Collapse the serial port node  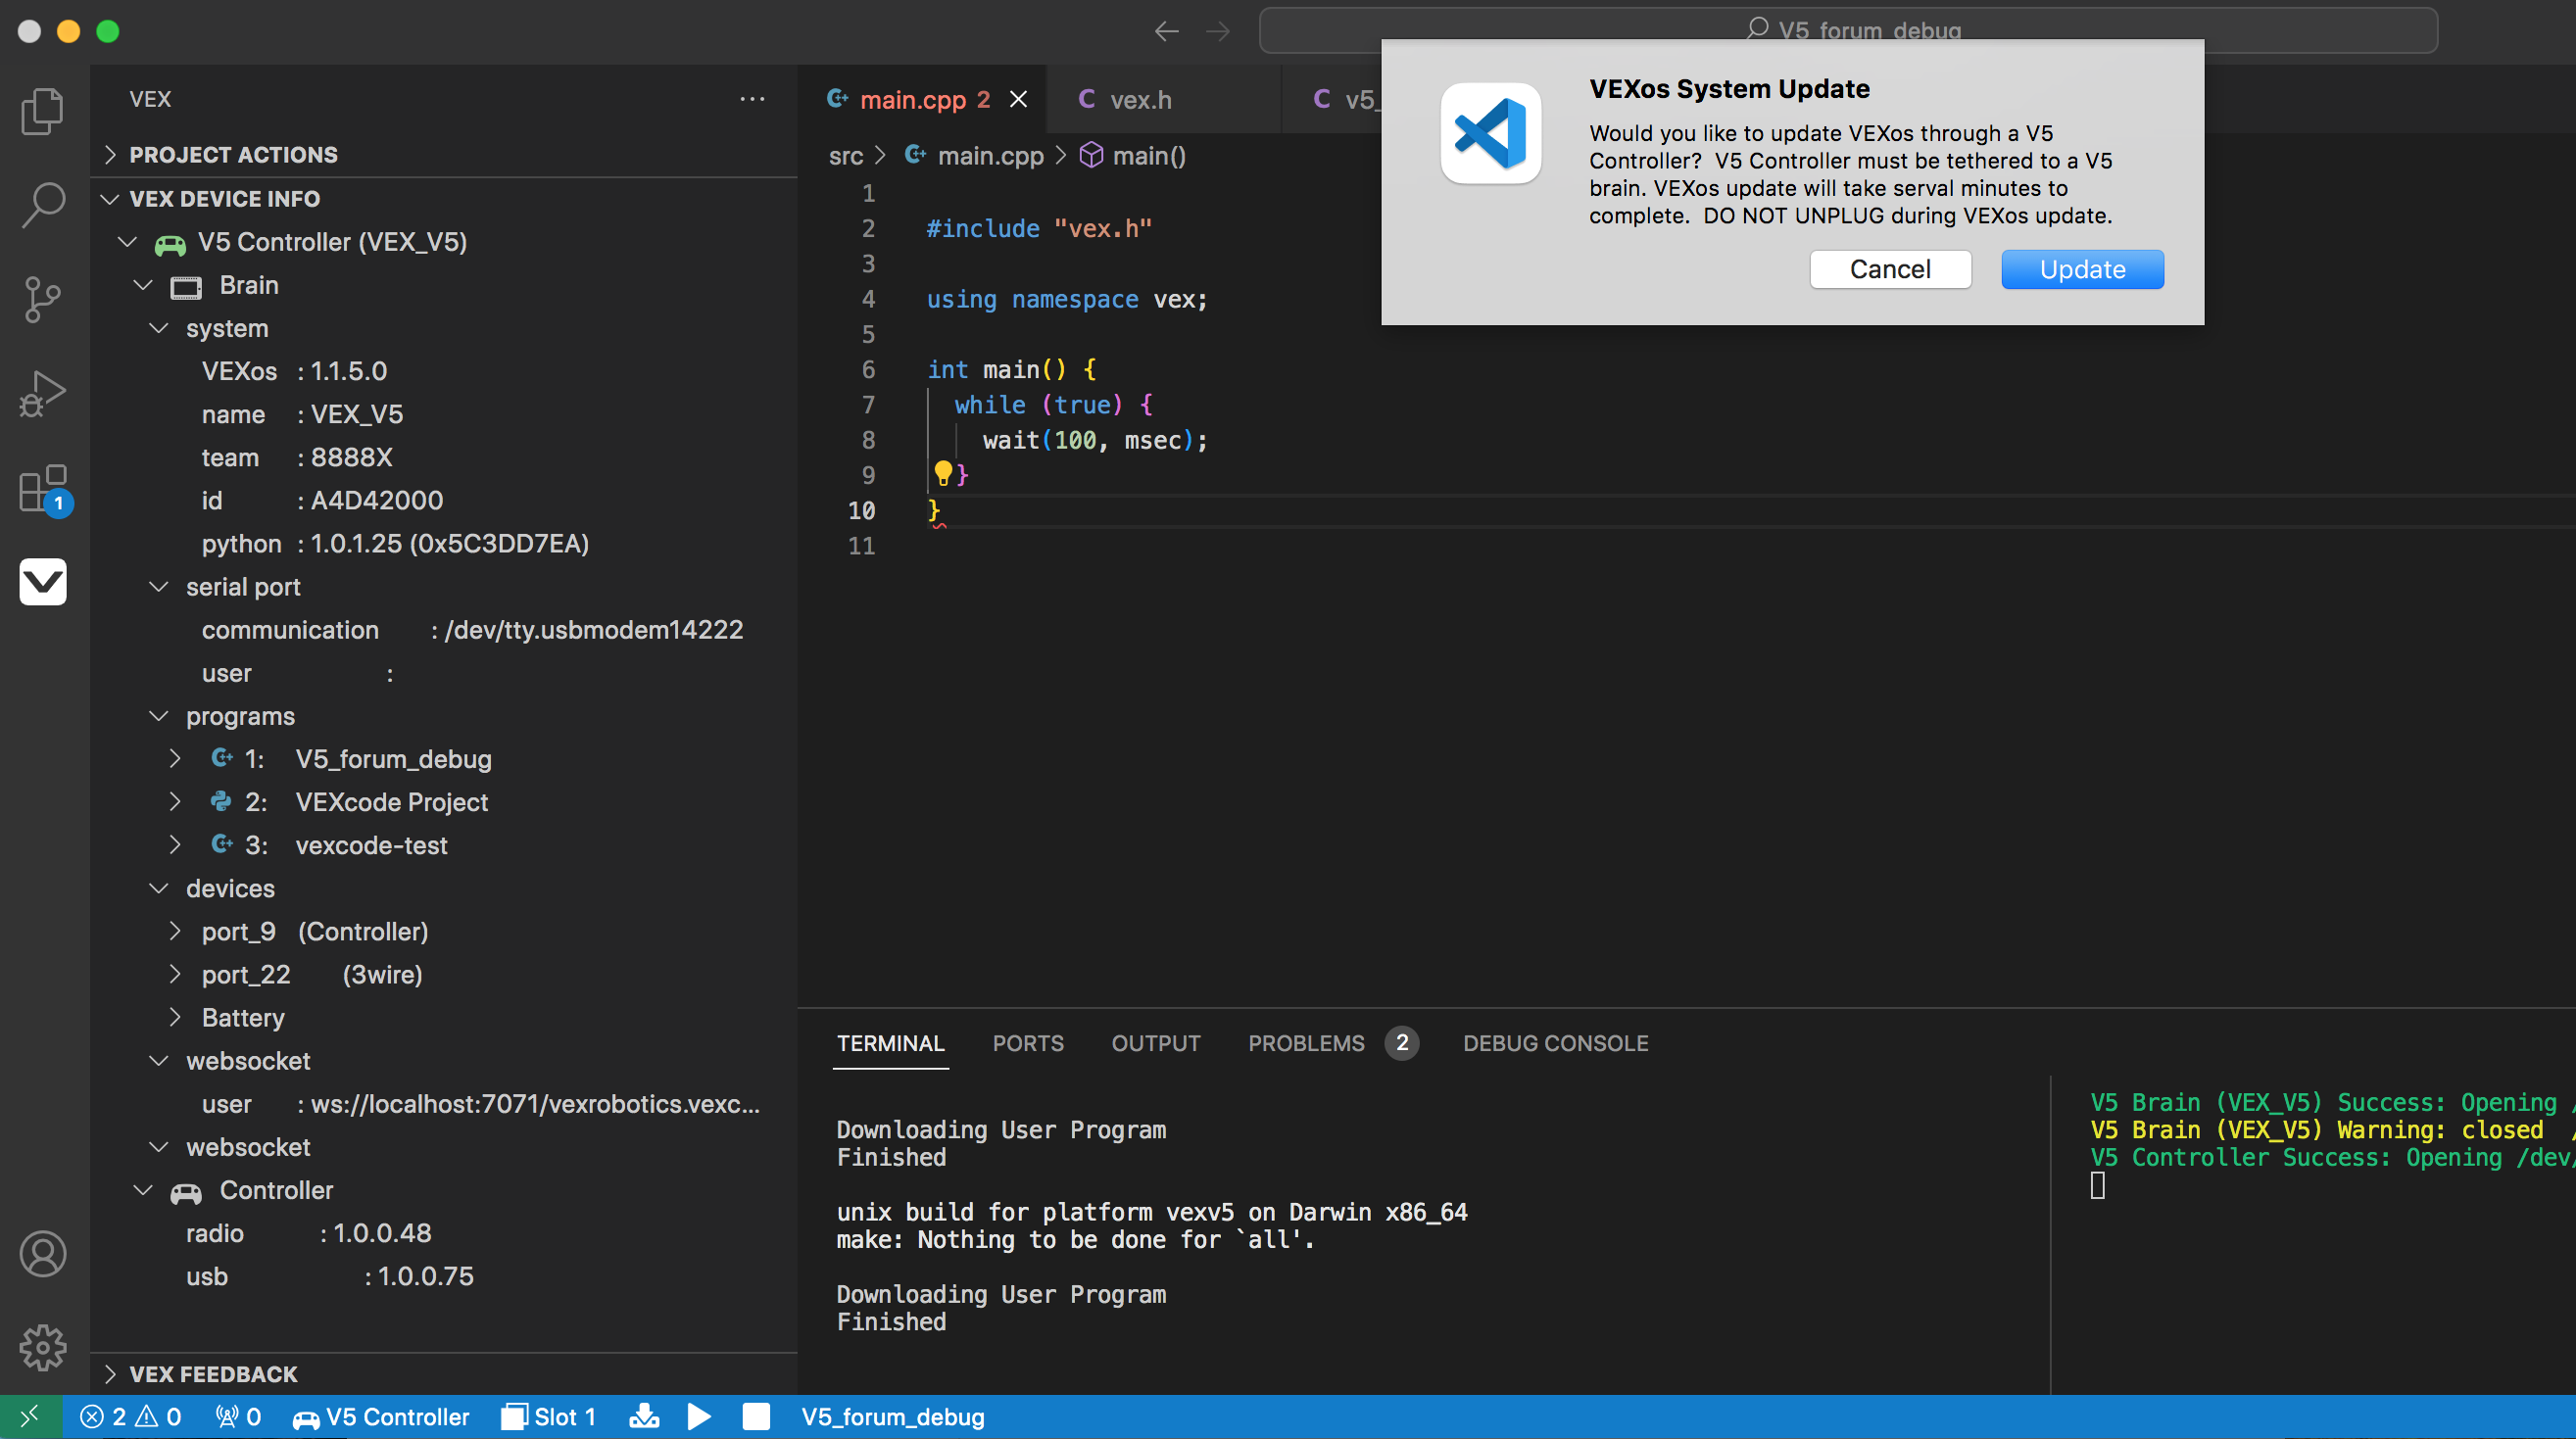click(x=159, y=587)
